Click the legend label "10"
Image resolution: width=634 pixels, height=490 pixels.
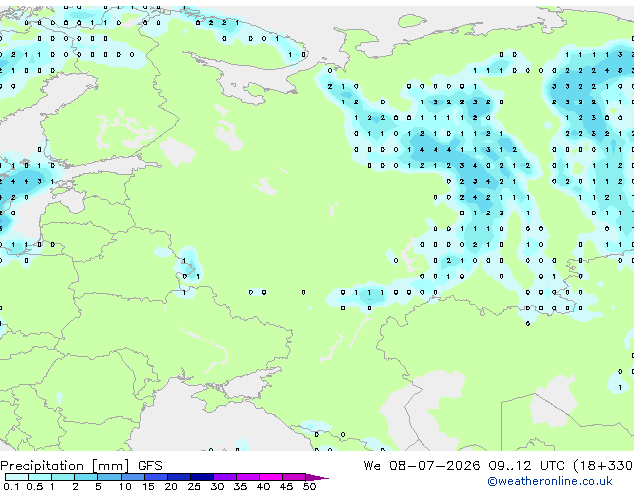click(125, 486)
